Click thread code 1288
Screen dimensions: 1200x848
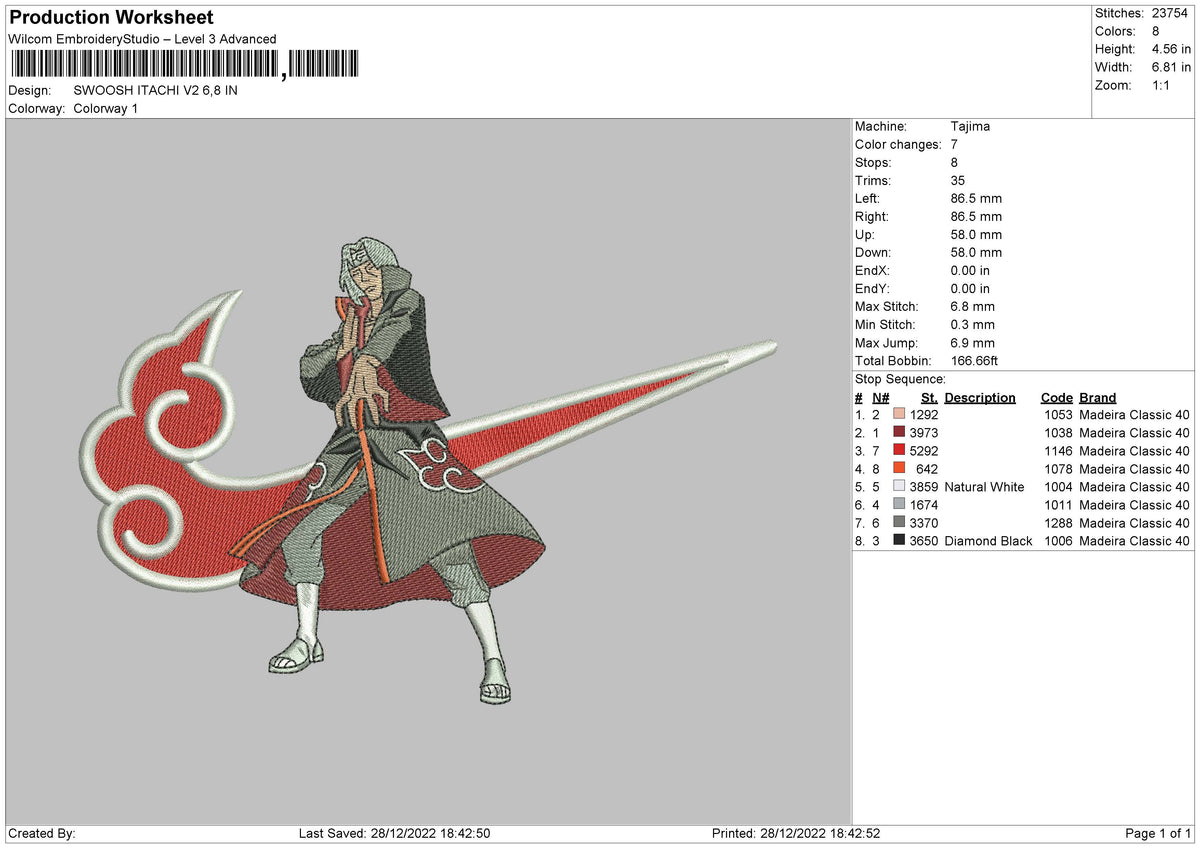point(1057,523)
